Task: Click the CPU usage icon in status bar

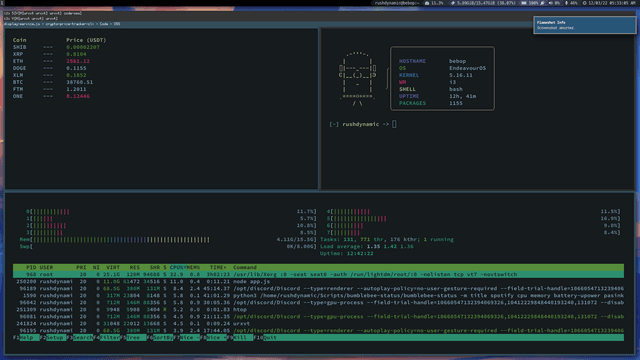Action: [427, 3]
